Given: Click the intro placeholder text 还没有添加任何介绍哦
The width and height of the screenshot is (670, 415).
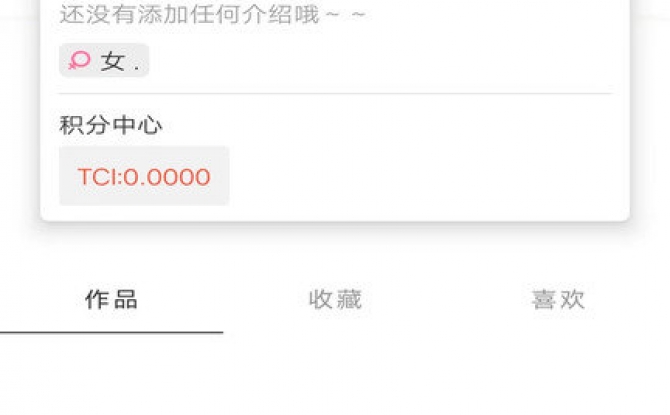Looking at the screenshot, I should click(191, 15).
